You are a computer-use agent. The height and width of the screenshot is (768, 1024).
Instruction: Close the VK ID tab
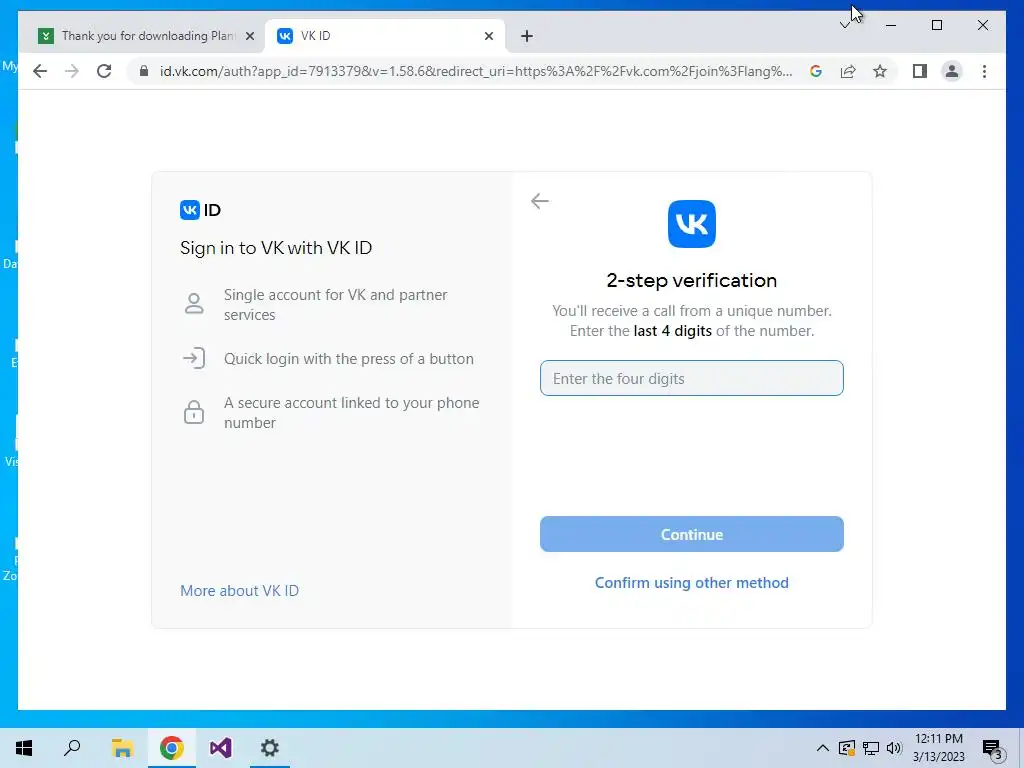[x=488, y=36]
